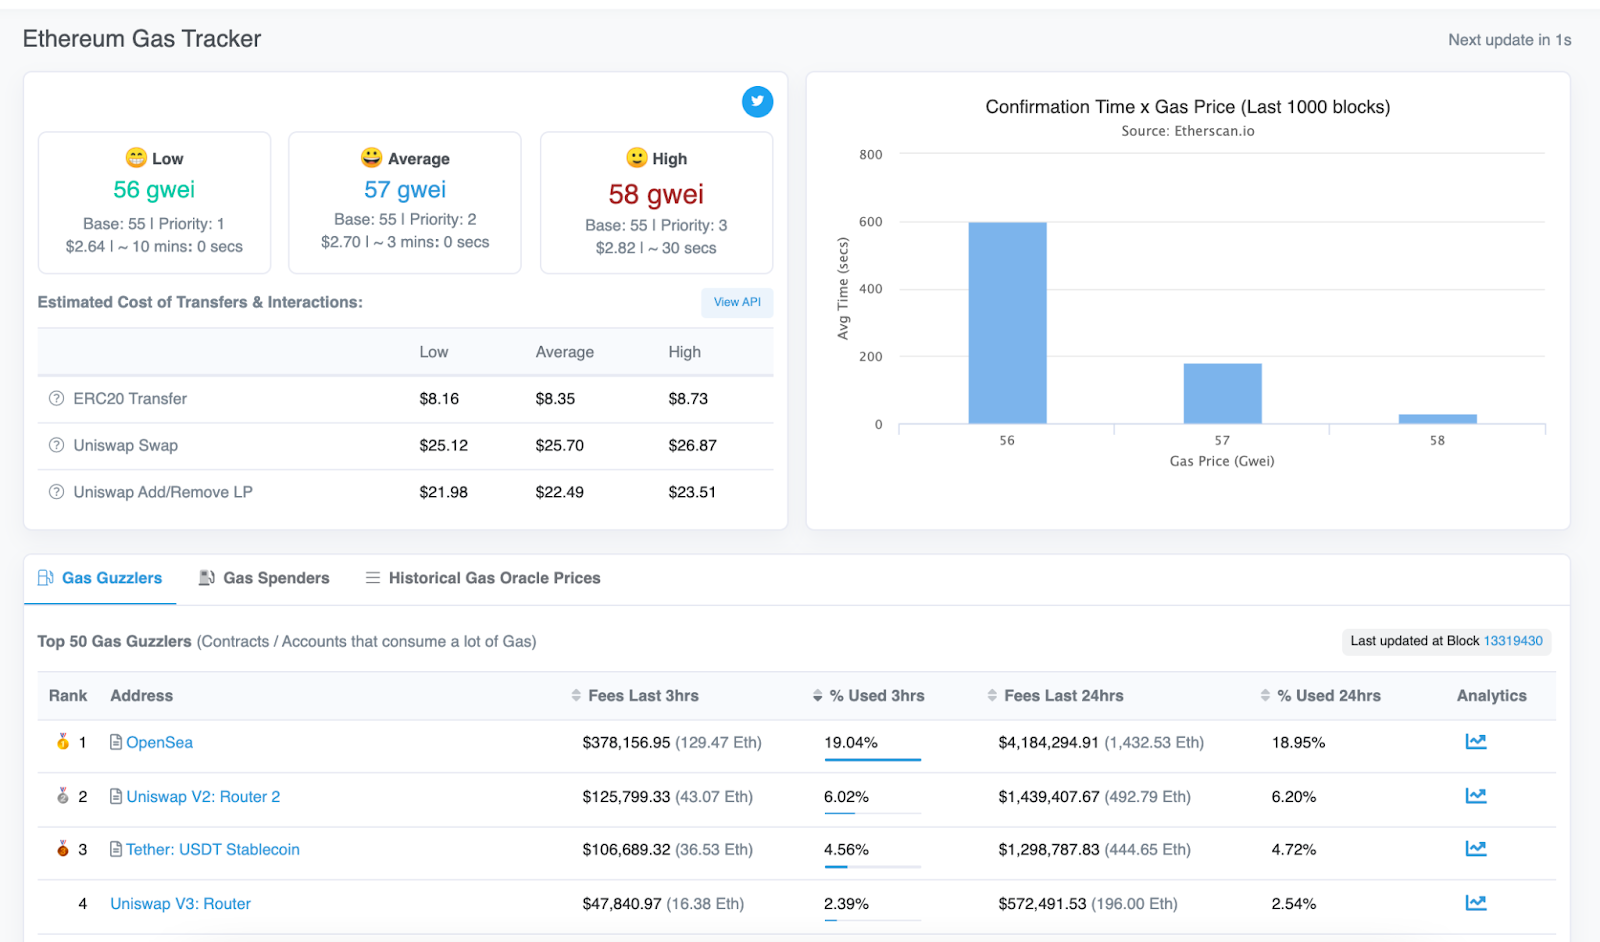This screenshot has width=1600, height=942.
Task: Open the OpenSea address link
Action: point(160,743)
